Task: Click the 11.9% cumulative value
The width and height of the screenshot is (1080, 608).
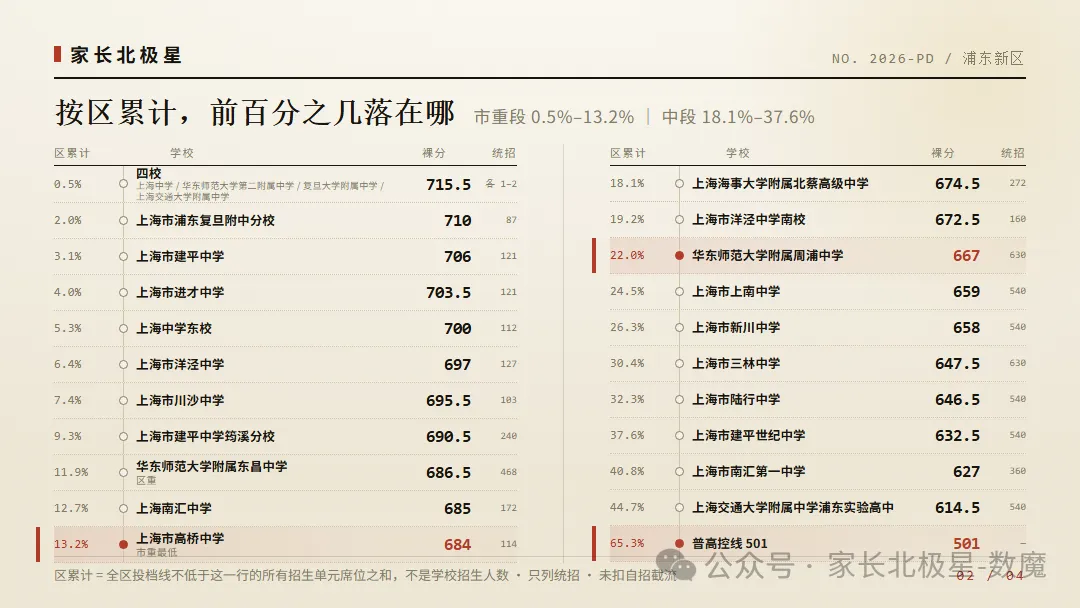Action: [71, 472]
